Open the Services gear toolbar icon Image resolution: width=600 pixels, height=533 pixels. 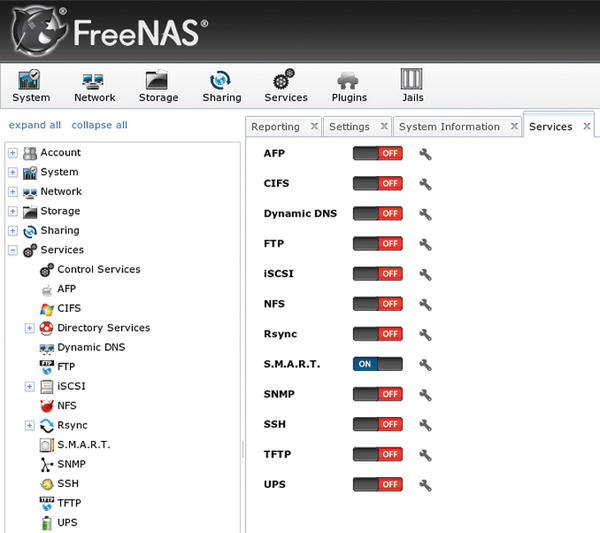pyautogui.click(x=285, y=86)
